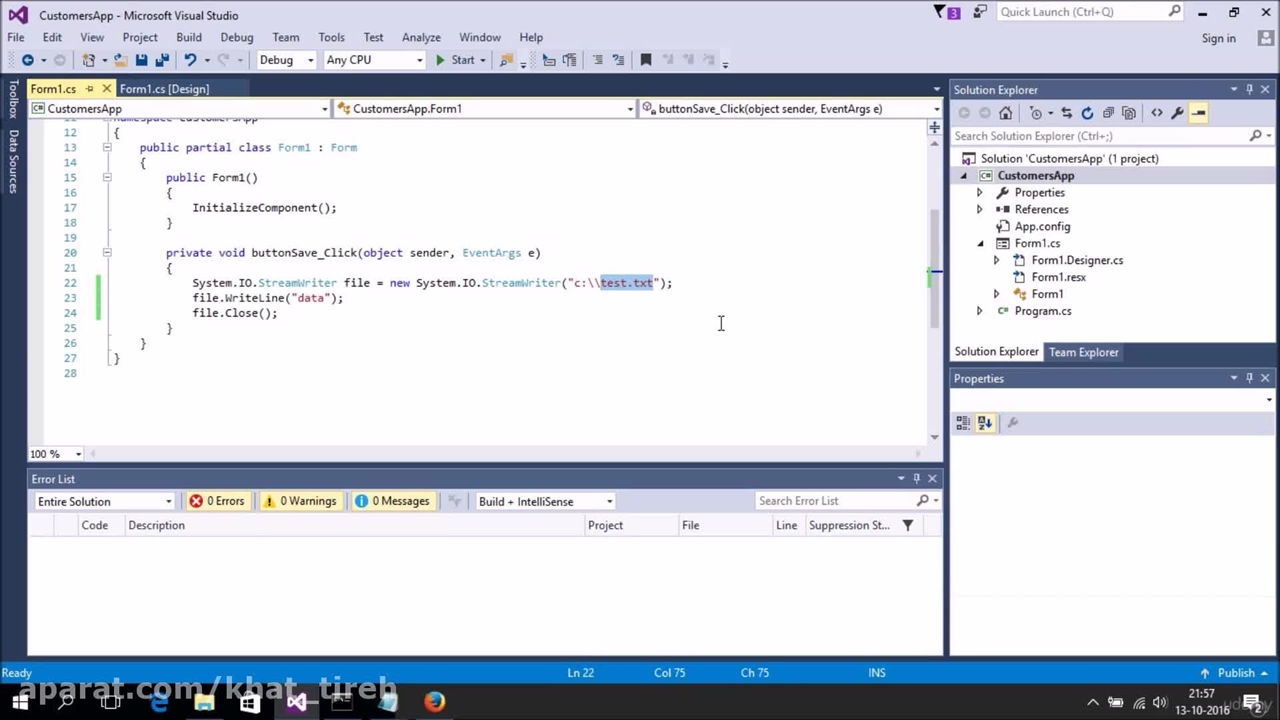
Task: Click the Publish button in status bar
Action: point(1235,673)
